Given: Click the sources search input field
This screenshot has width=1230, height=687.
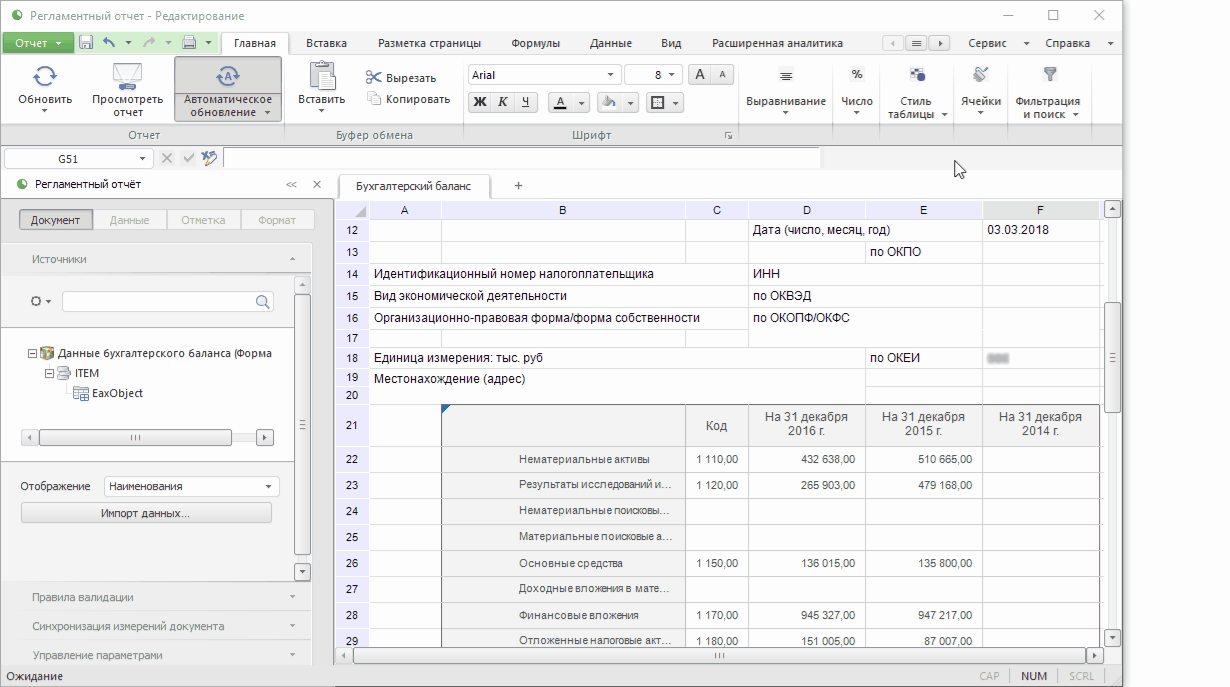Looking at the screenshot, I should point(157,301).
